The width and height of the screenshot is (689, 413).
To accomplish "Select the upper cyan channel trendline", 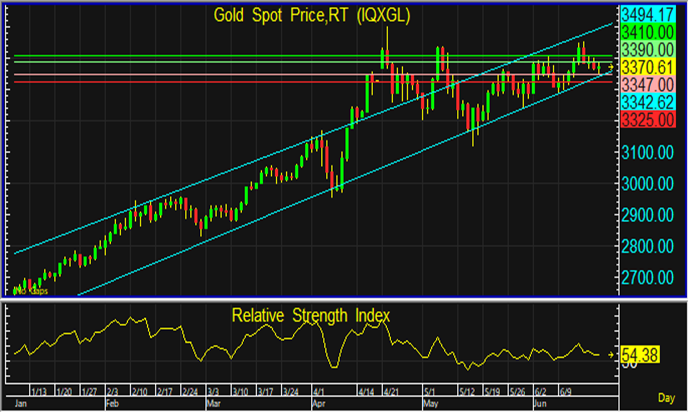I will coord(313,138).
